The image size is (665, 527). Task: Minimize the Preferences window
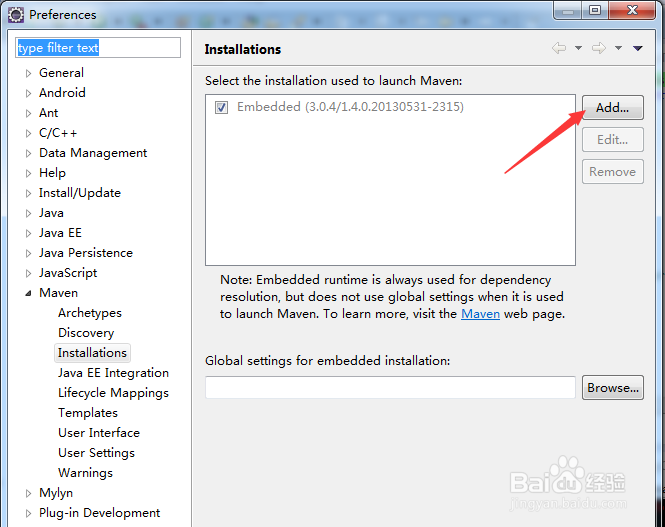pyautogui.click(x=568, y=11)
